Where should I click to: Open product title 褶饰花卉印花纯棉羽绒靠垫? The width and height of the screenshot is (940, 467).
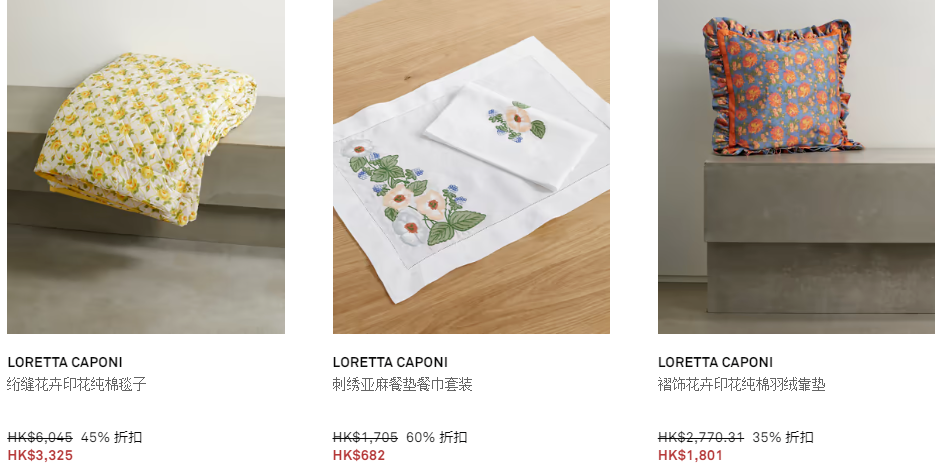tap(742, 384)
